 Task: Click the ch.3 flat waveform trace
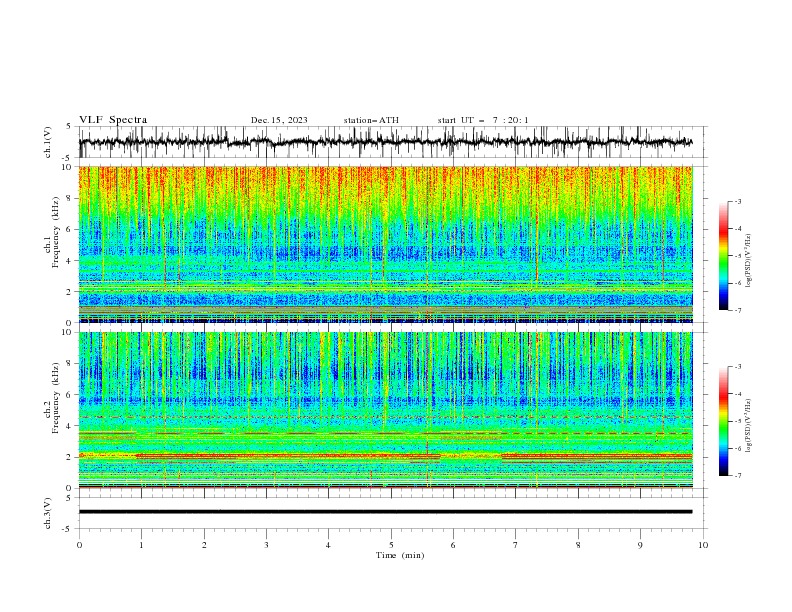385,512
